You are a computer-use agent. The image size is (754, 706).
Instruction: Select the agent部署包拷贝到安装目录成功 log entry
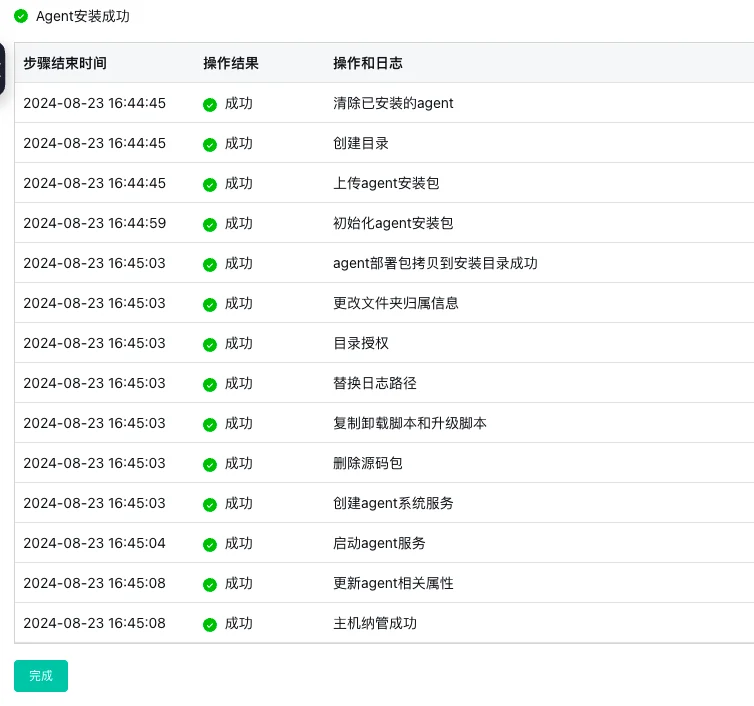pyautogui.click(x=435, y=263)
